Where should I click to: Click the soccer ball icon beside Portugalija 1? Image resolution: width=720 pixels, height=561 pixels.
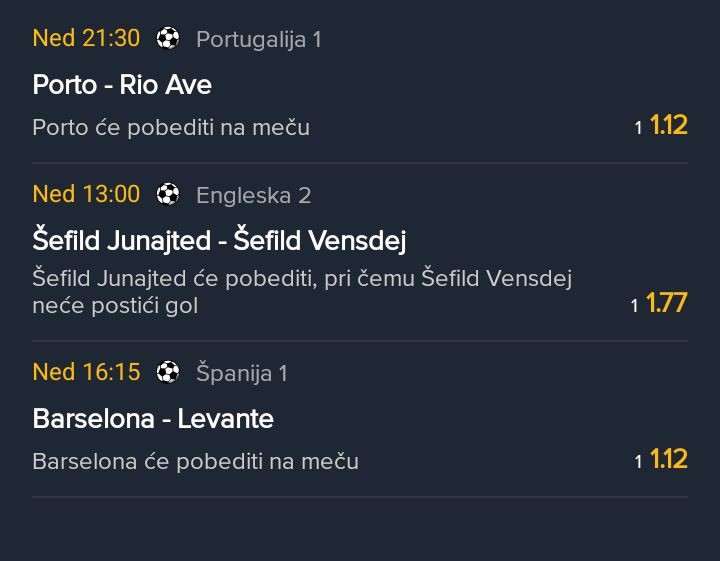coord(168,39)
